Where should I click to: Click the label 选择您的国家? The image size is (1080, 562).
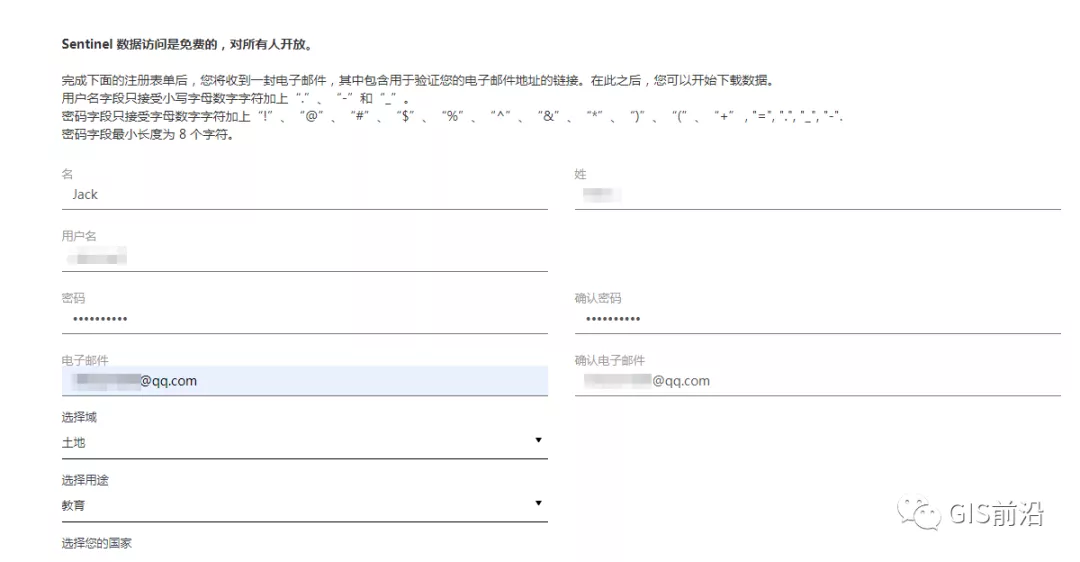[96, 543]
